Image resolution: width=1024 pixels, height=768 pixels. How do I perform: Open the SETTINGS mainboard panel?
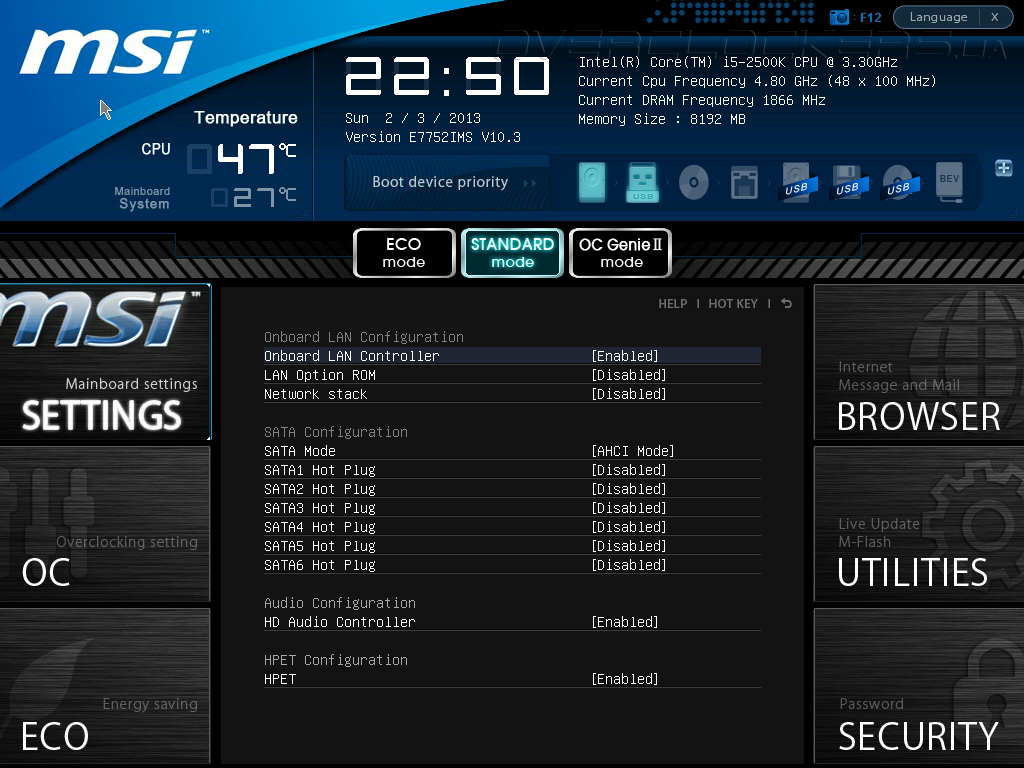105,362
